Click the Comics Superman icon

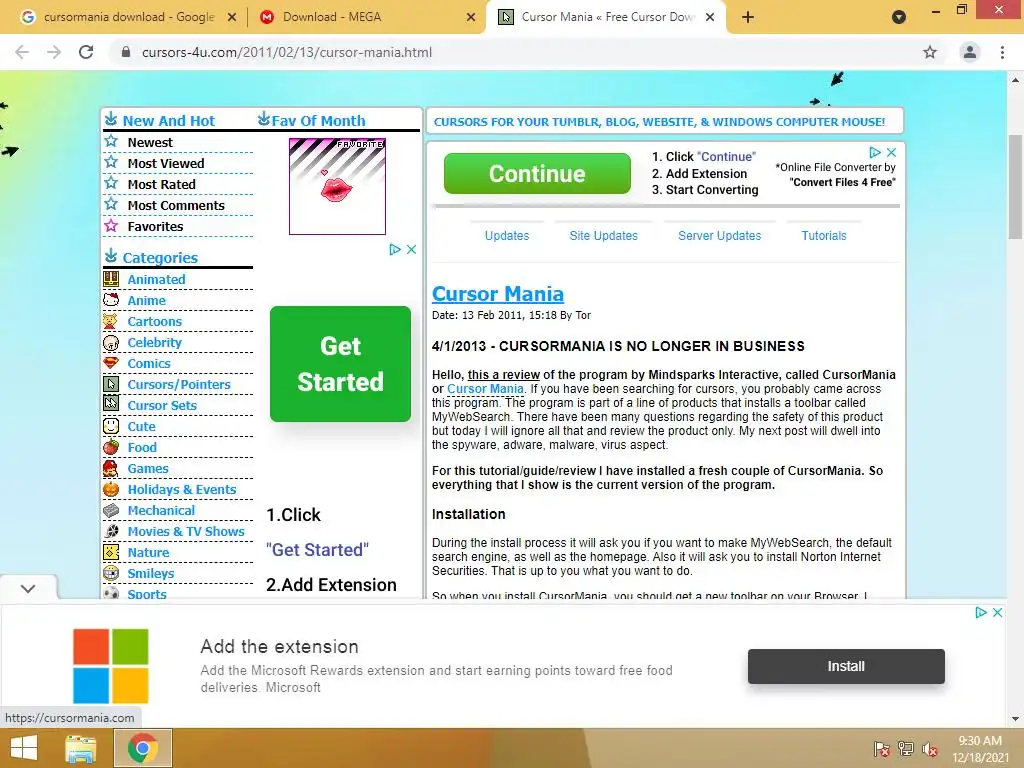111,363
